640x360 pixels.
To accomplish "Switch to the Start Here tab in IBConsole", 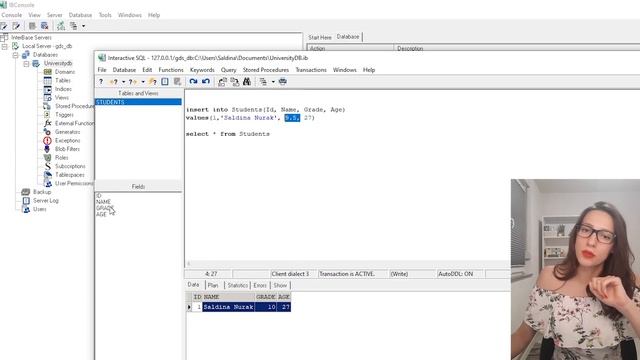I will tap(320, 37).
